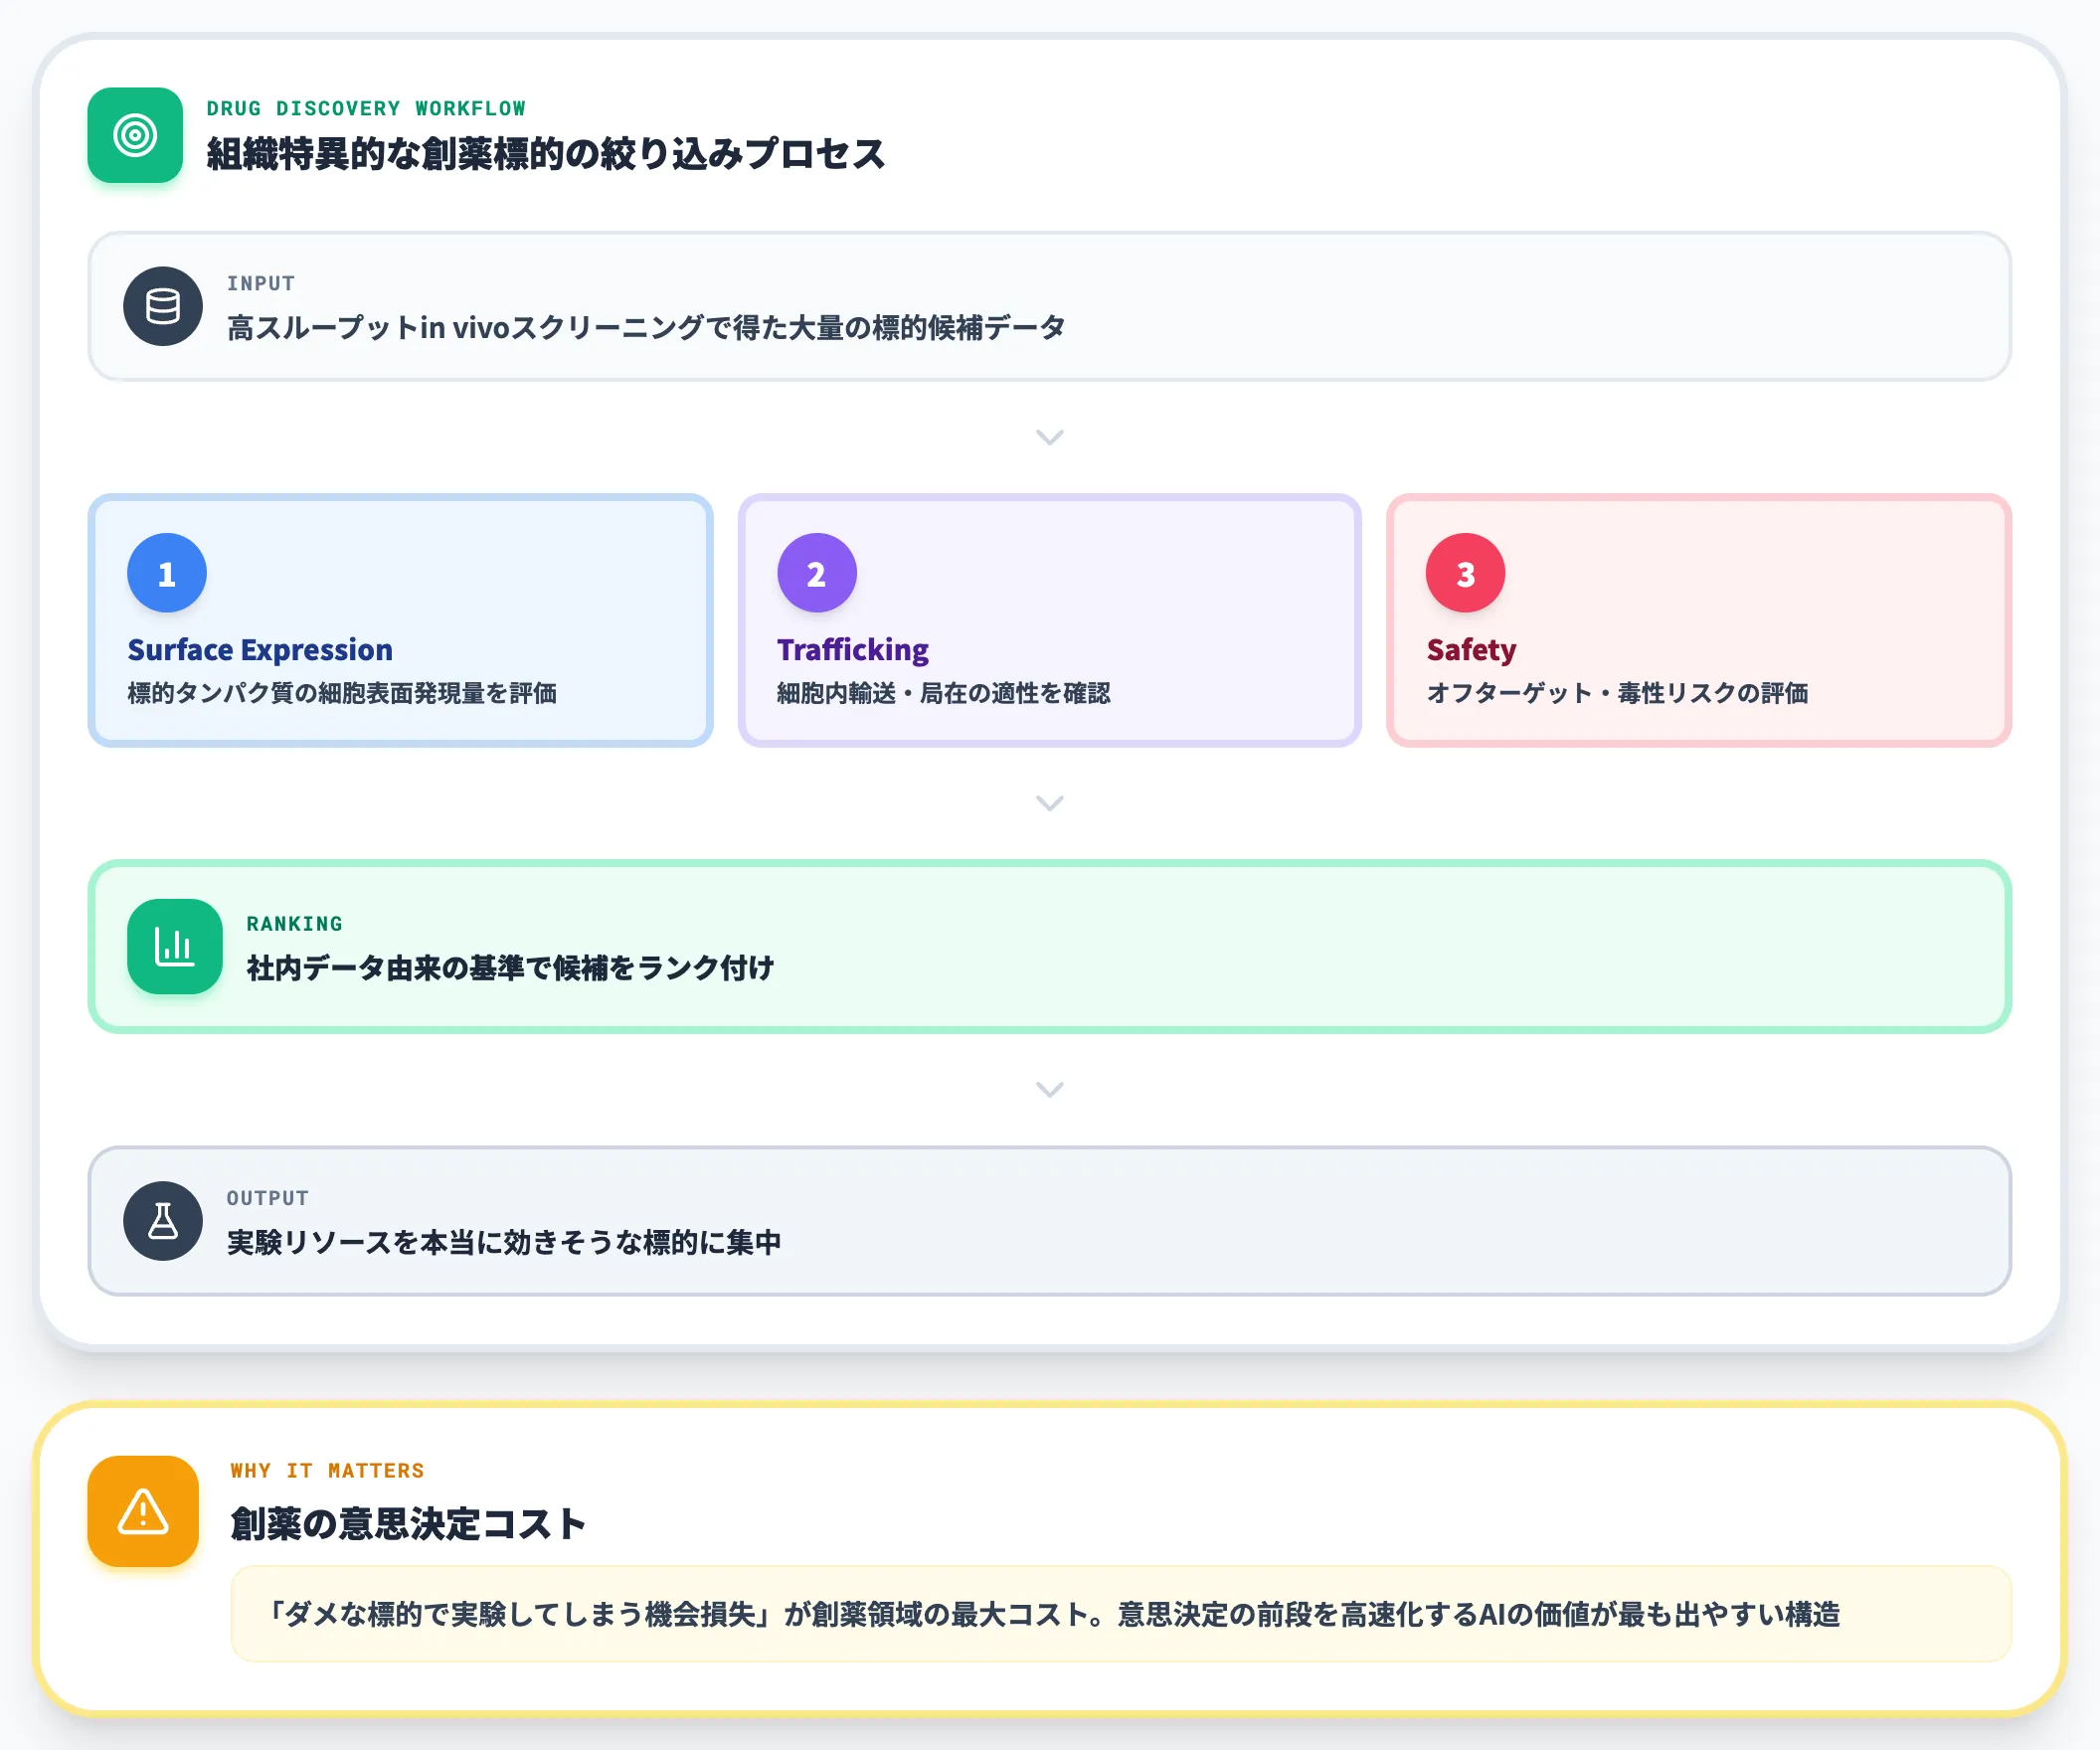
Task: Click the 'INPUT' label text
Action: 261,283
